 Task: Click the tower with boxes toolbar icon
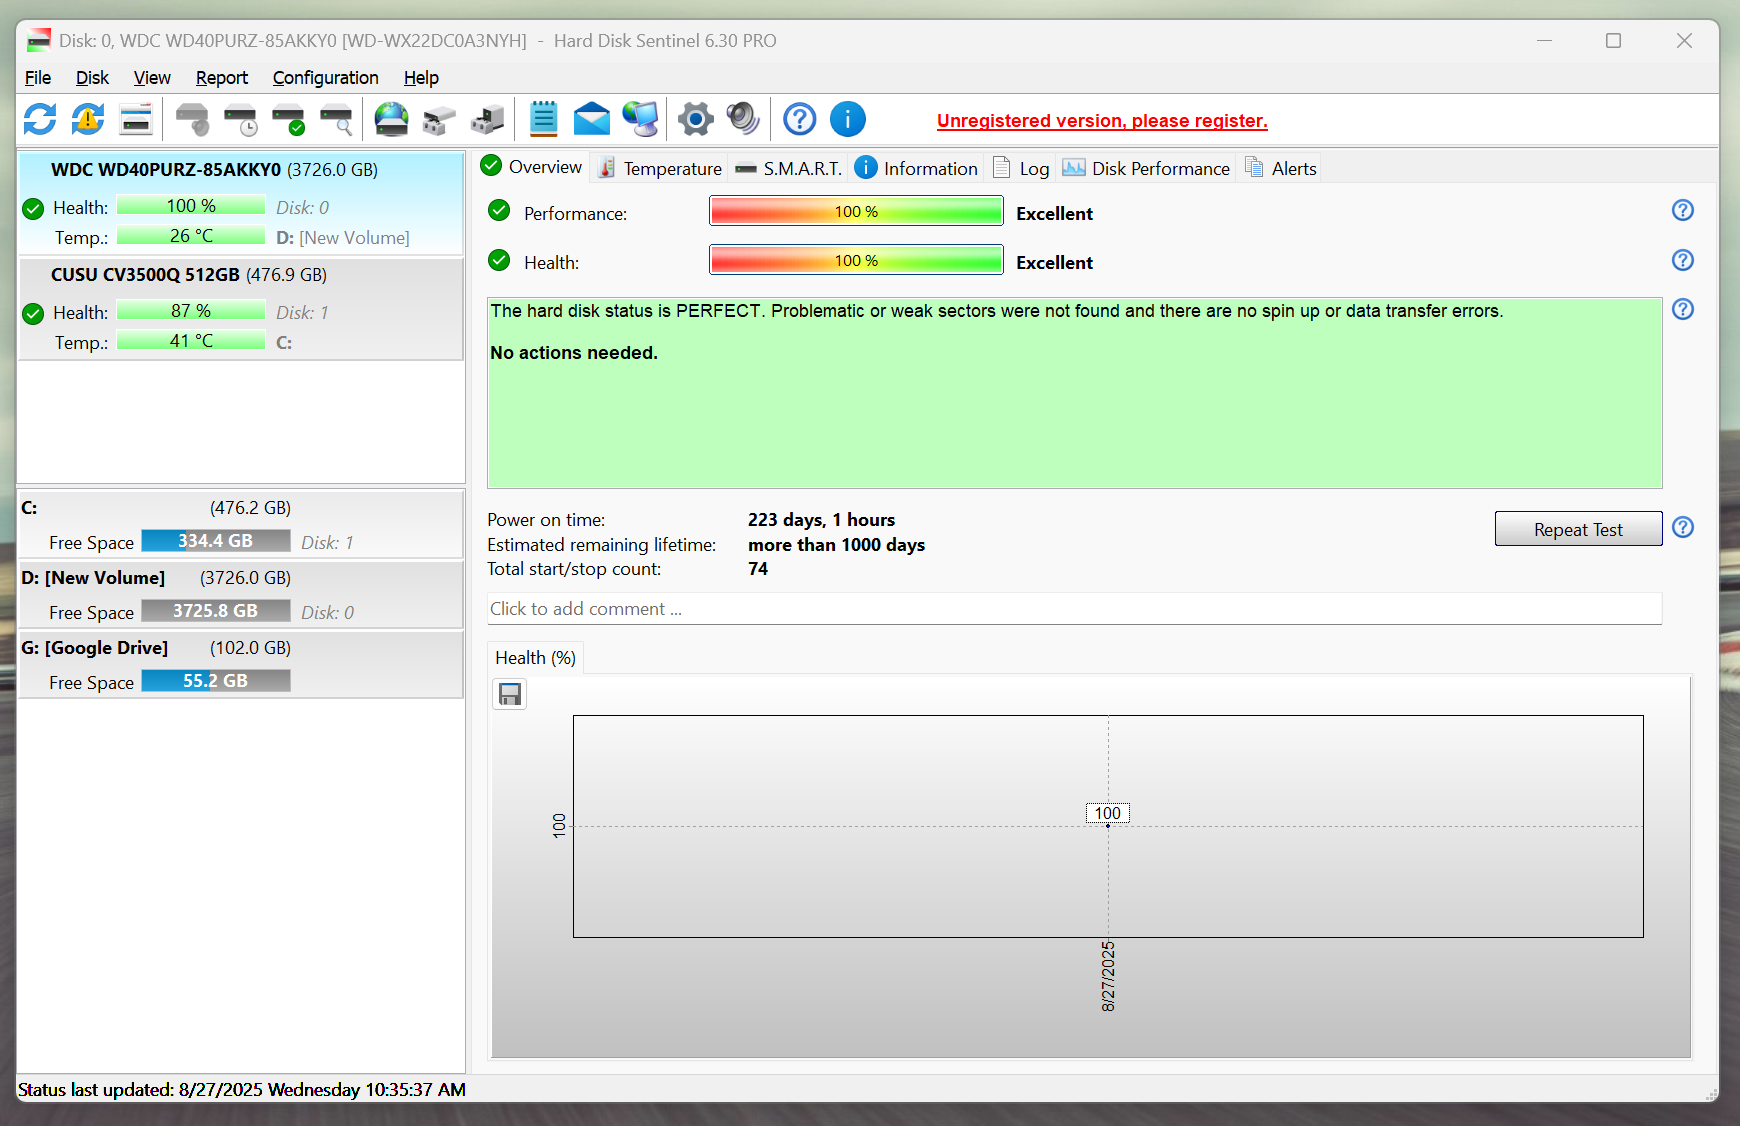click(x=487, y=120)
